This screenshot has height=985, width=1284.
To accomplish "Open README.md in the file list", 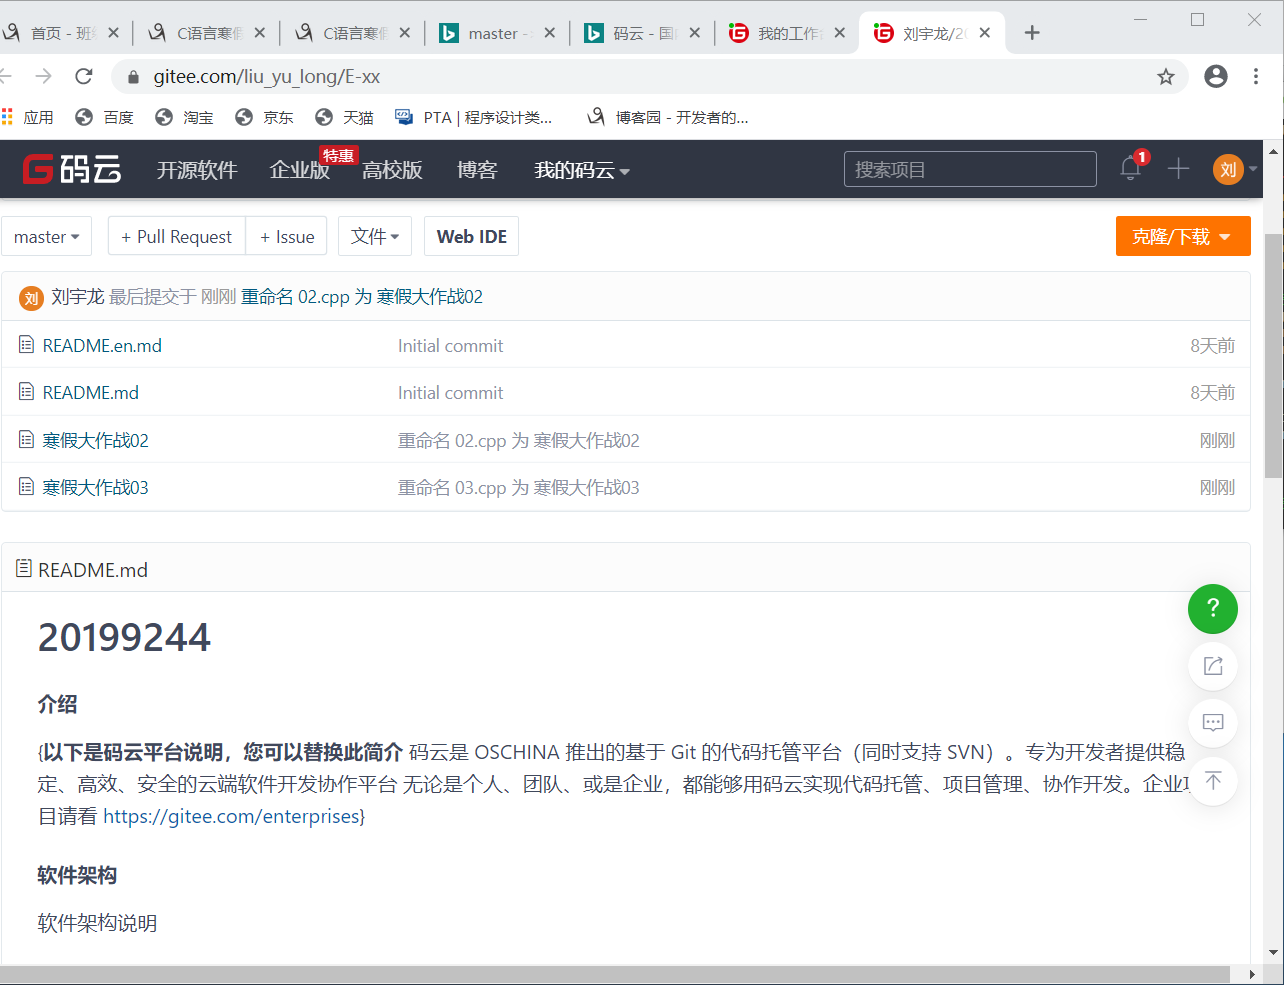I will pyautogui.click(x=91, y=392).
